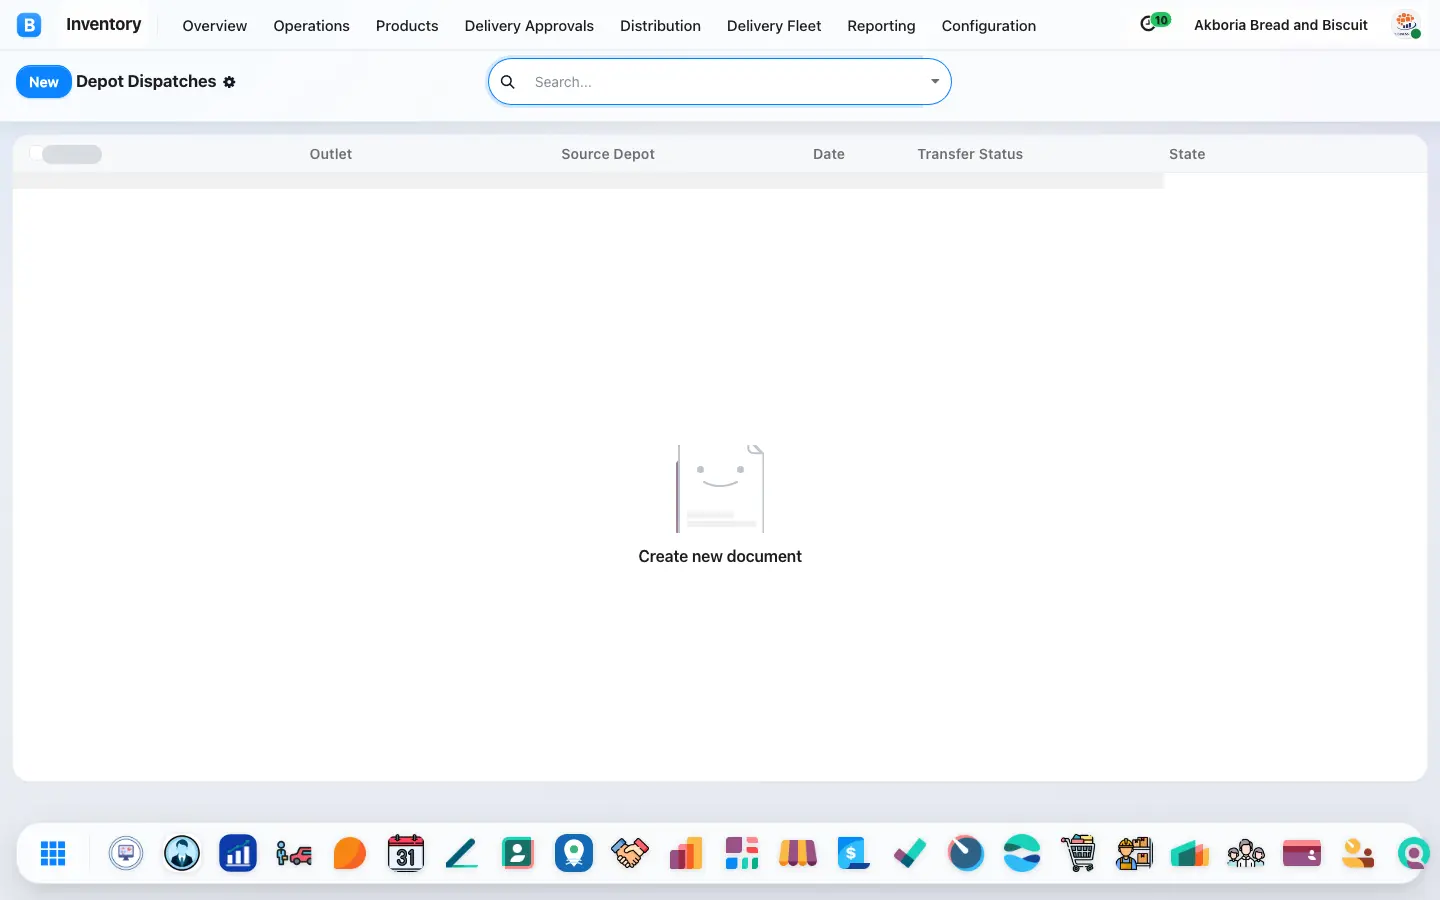The image size is (1440, 900).
Task: Click the Depot Dispatches breadcrumb title
Action: tap(146, 82)
